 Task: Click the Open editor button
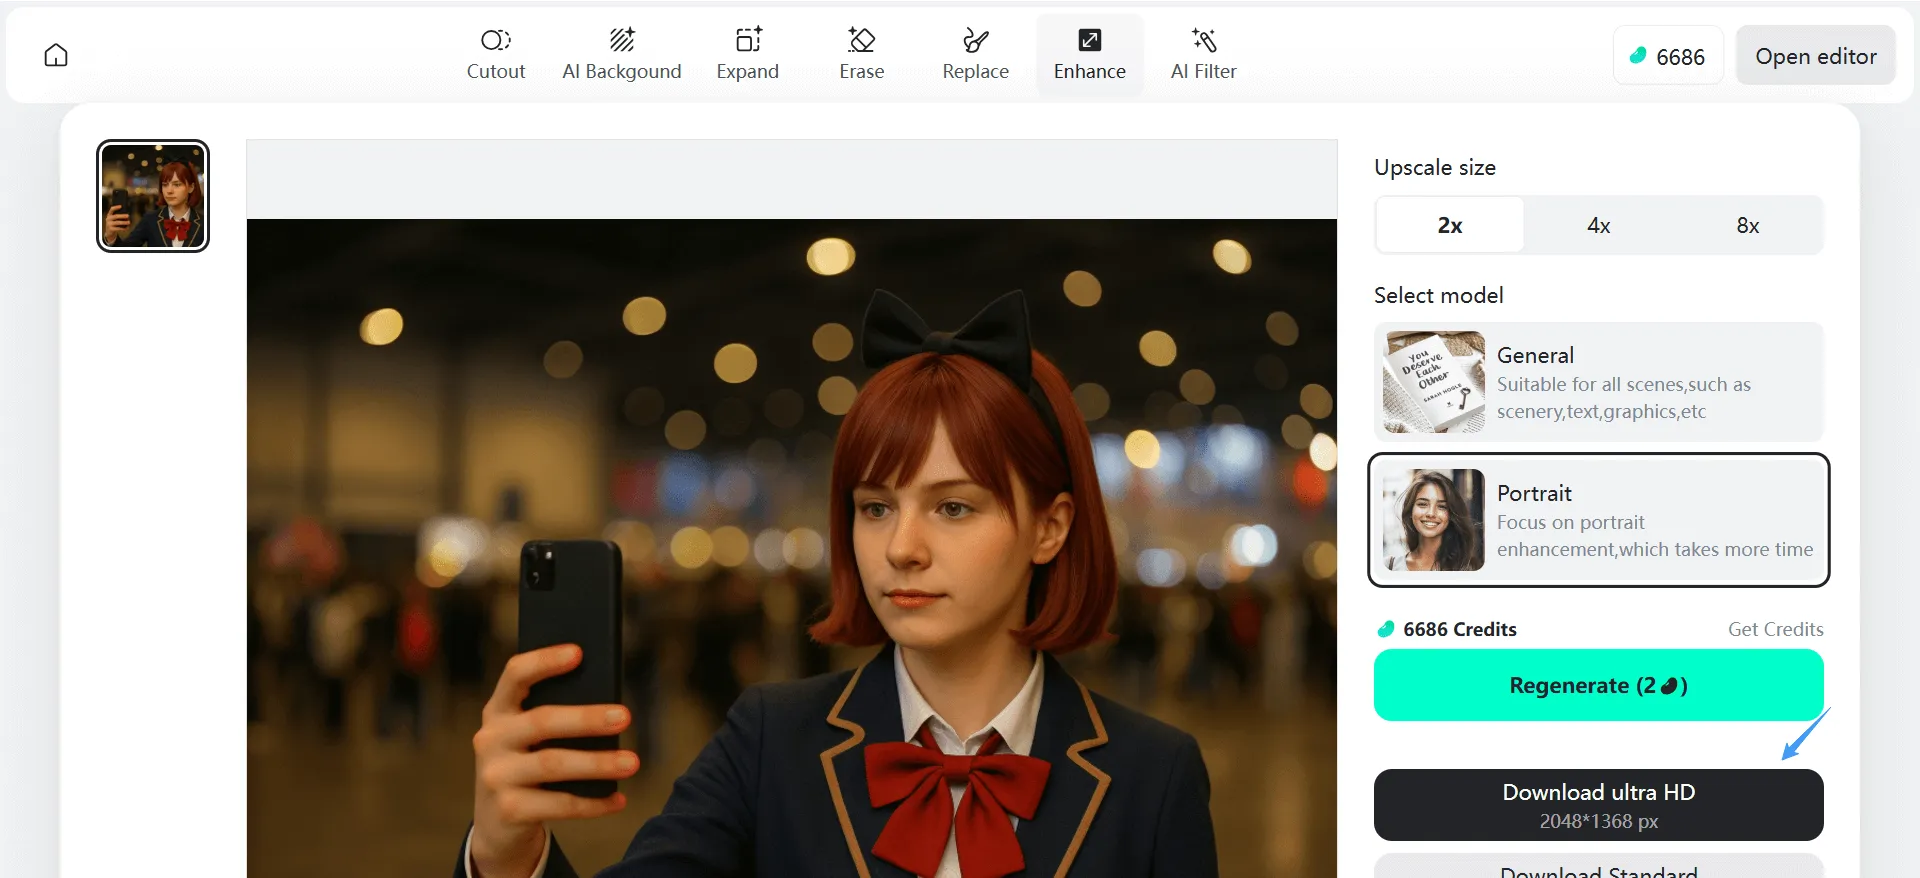1815,56
